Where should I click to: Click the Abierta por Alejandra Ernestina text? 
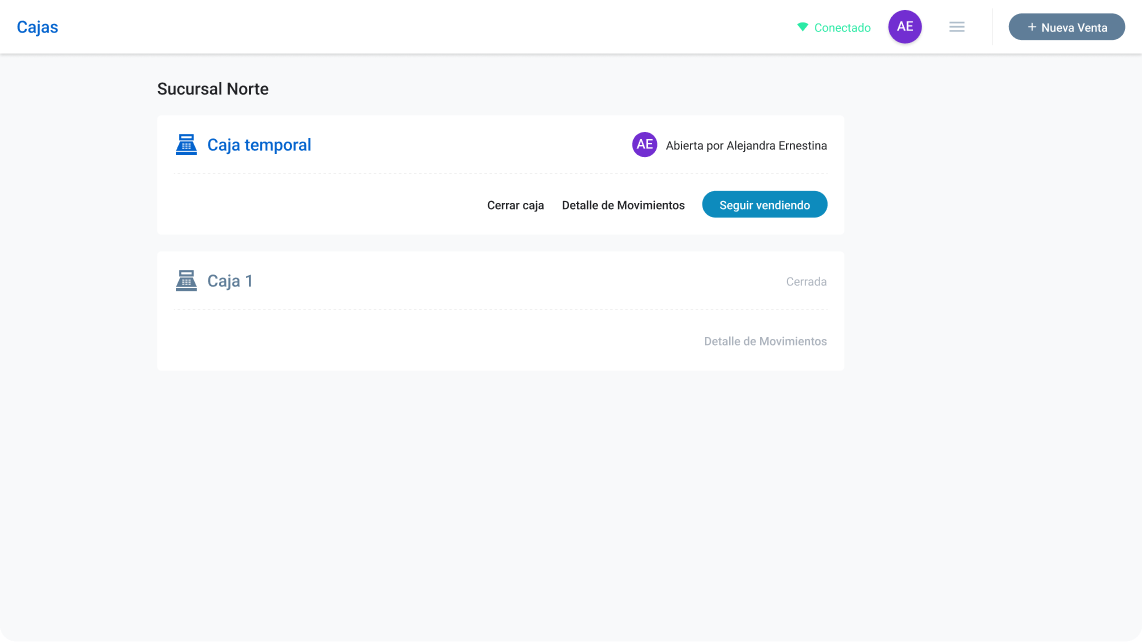pyautogui.click(x=747, y=146)
